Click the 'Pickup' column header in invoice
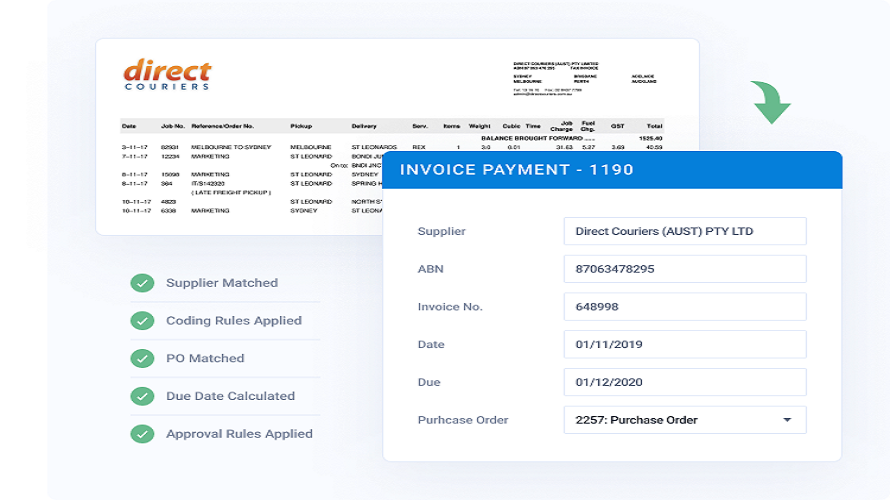Image resolution: width=890 pixels, height=500 pixels. 301,126
